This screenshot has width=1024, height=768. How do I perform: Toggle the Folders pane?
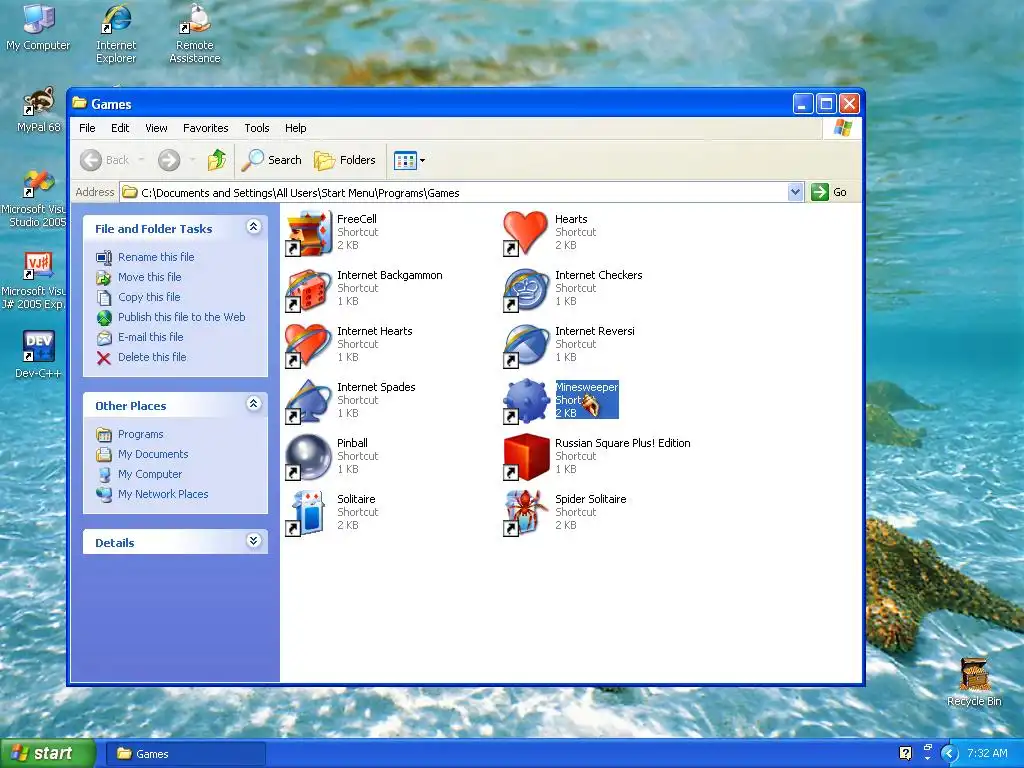click(345, 160)
